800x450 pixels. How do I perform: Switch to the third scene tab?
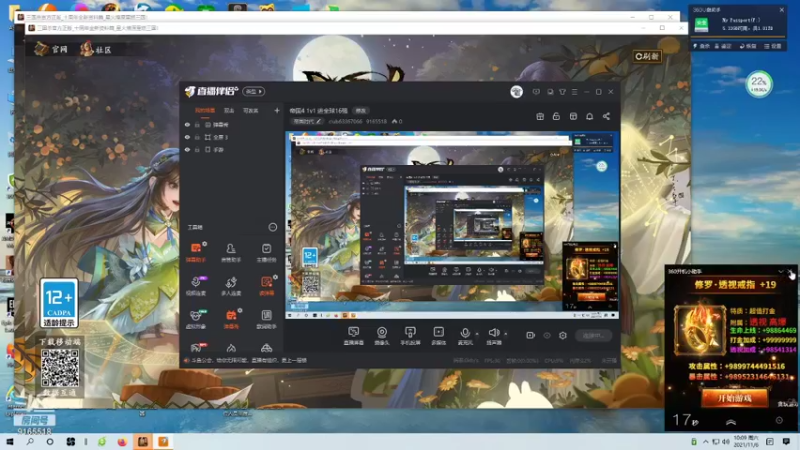(251, 110)
